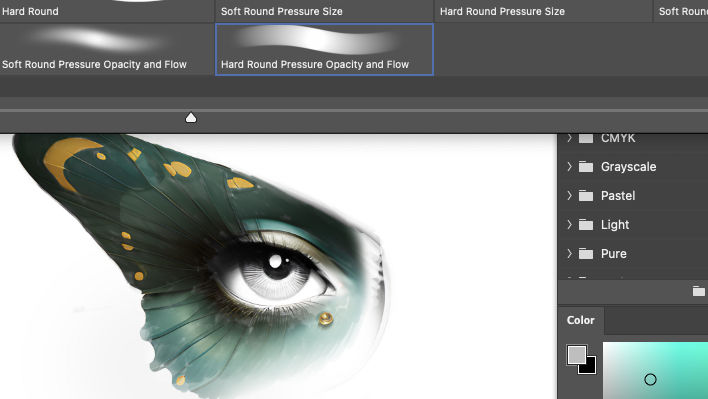Choose the Soft Round Pressure Size brush
The width and height of the screenshot is (708, 399).
324,11
